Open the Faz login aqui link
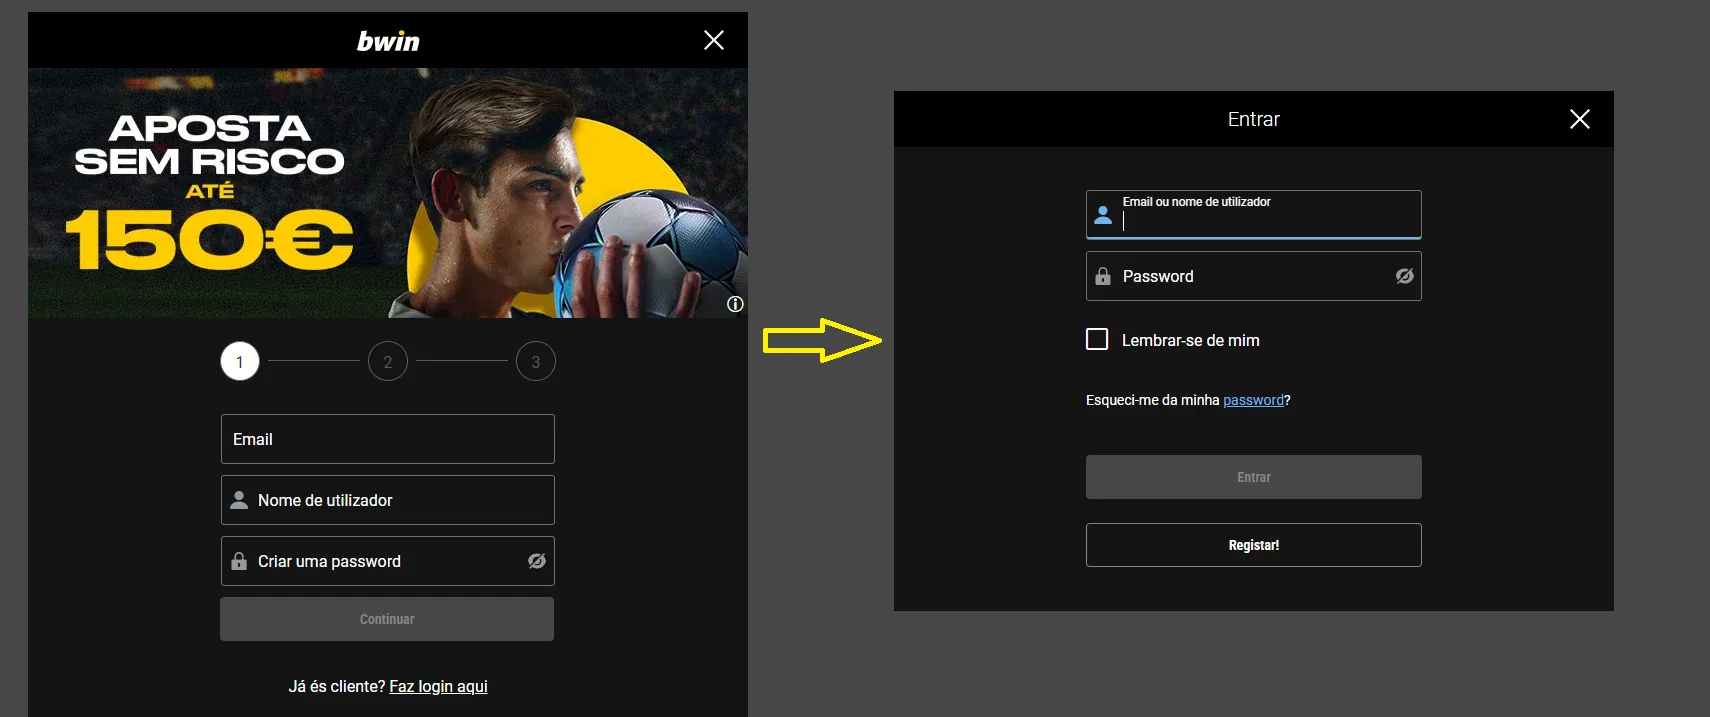 pos(438,686)
